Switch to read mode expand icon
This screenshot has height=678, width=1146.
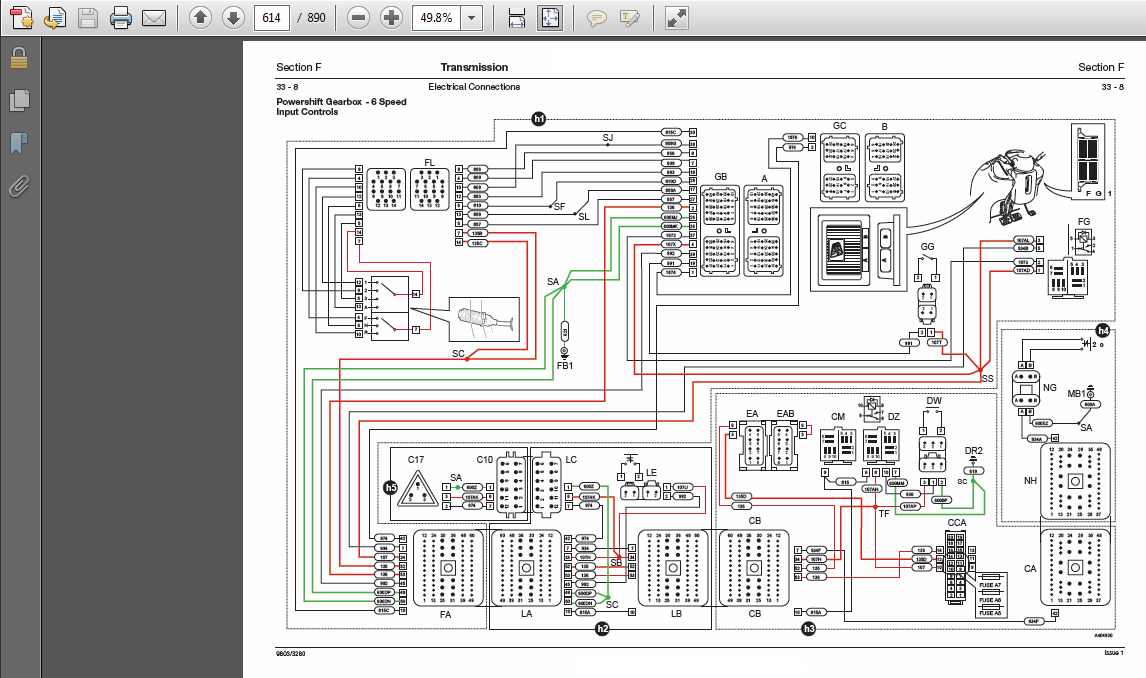tap(677, 18)
